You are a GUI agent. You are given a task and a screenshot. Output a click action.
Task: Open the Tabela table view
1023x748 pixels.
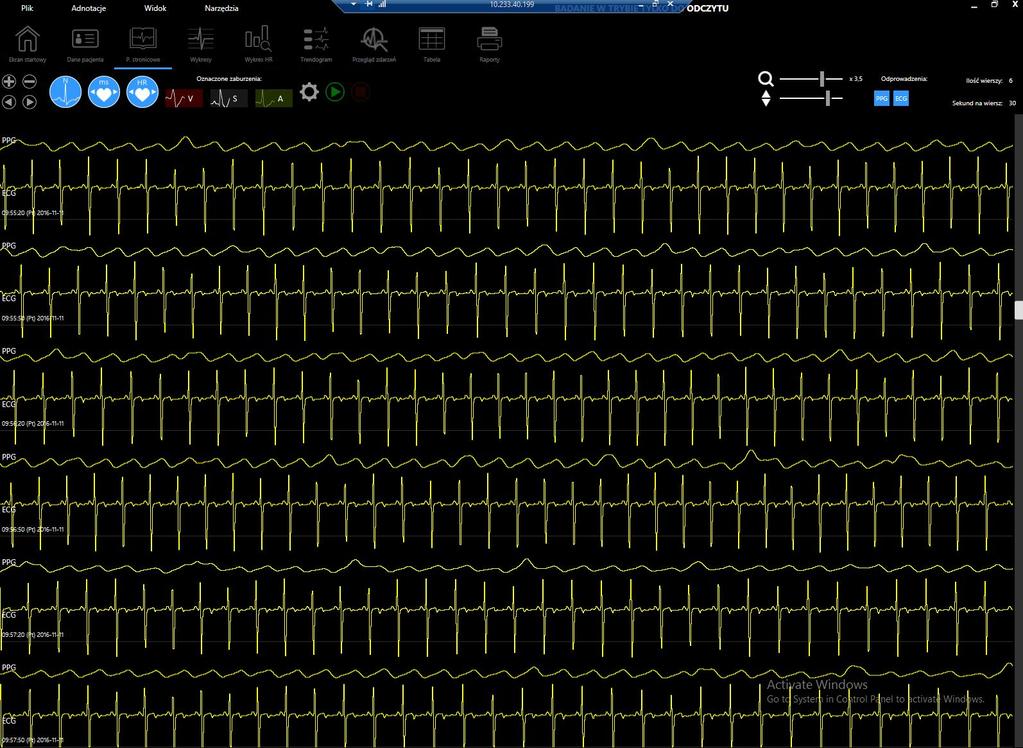point(431,44)
